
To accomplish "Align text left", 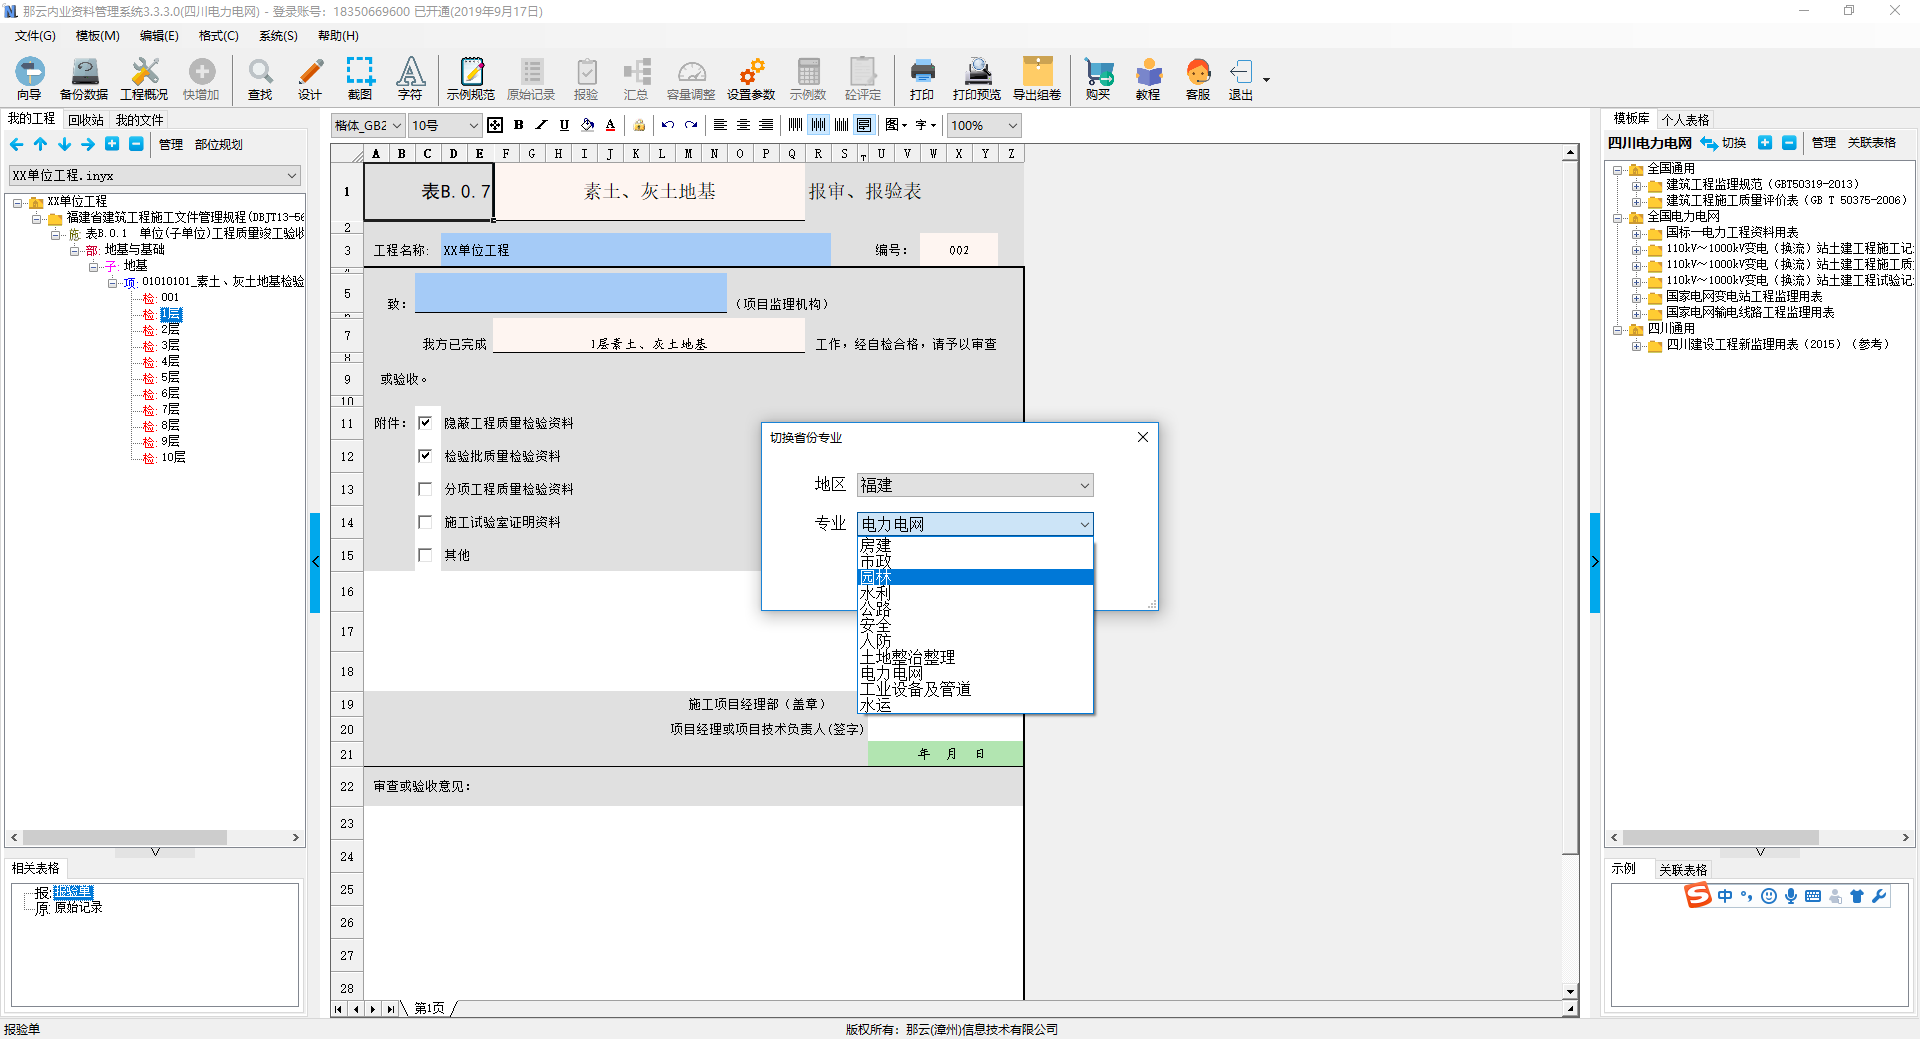I will coord(720,125).
